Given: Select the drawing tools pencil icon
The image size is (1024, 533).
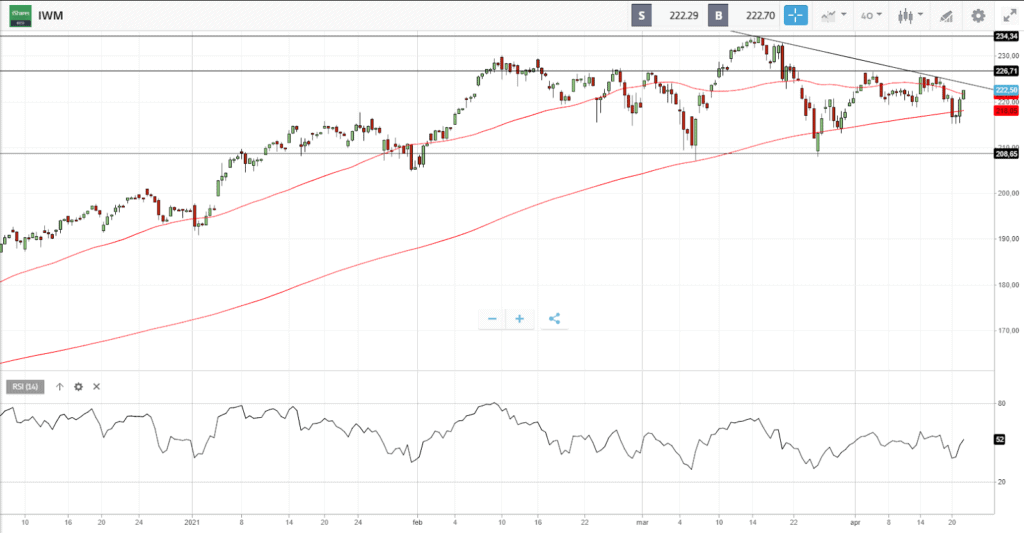Looking at the screenshot, I should pyautogui.click(x=946, y=16).
